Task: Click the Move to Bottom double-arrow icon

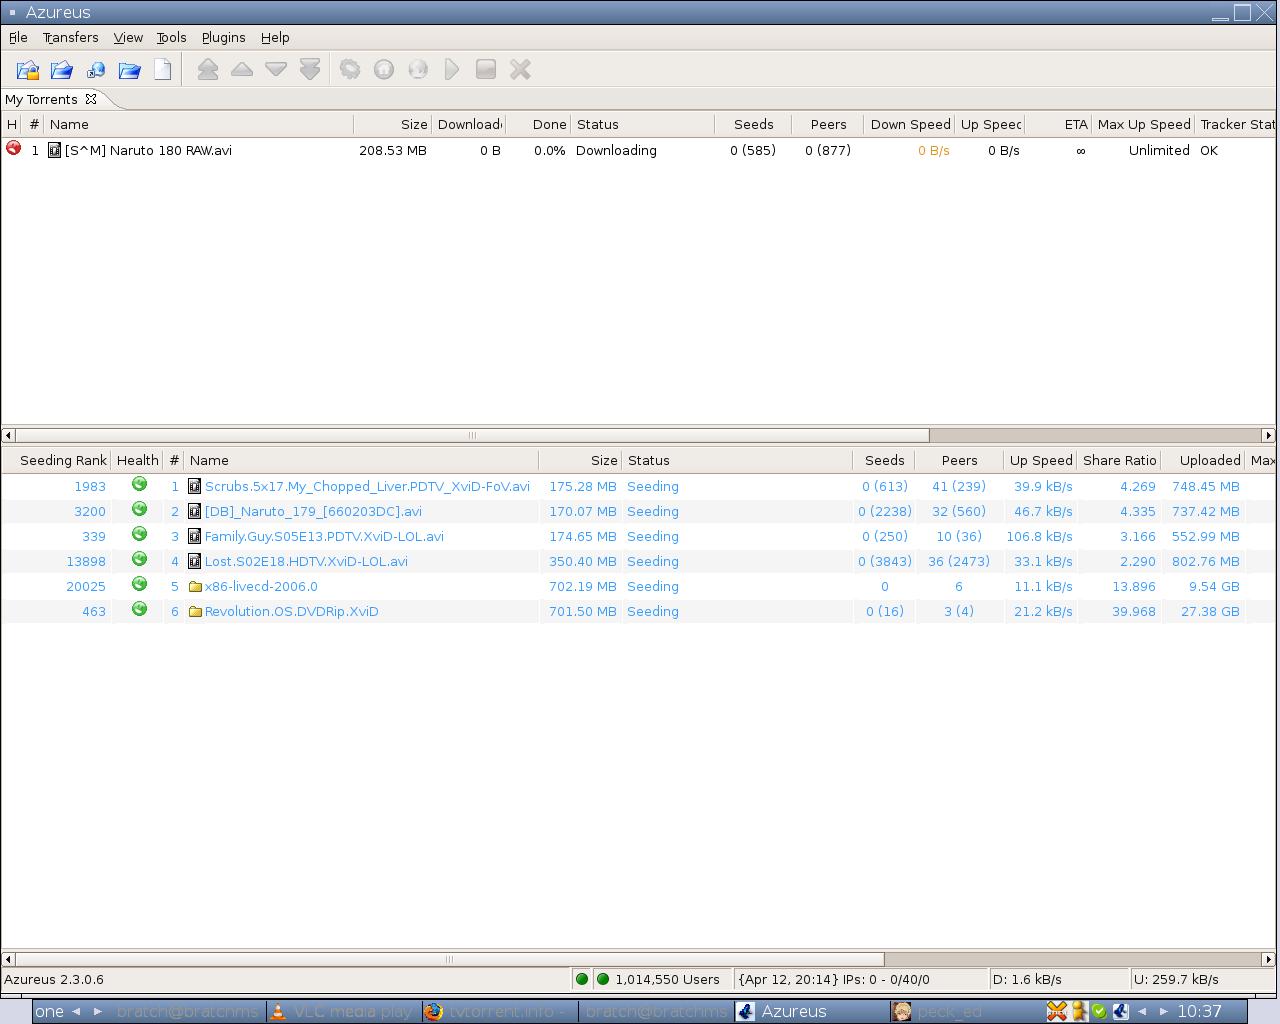Action: pyautogui.click(x=310, y=70)
